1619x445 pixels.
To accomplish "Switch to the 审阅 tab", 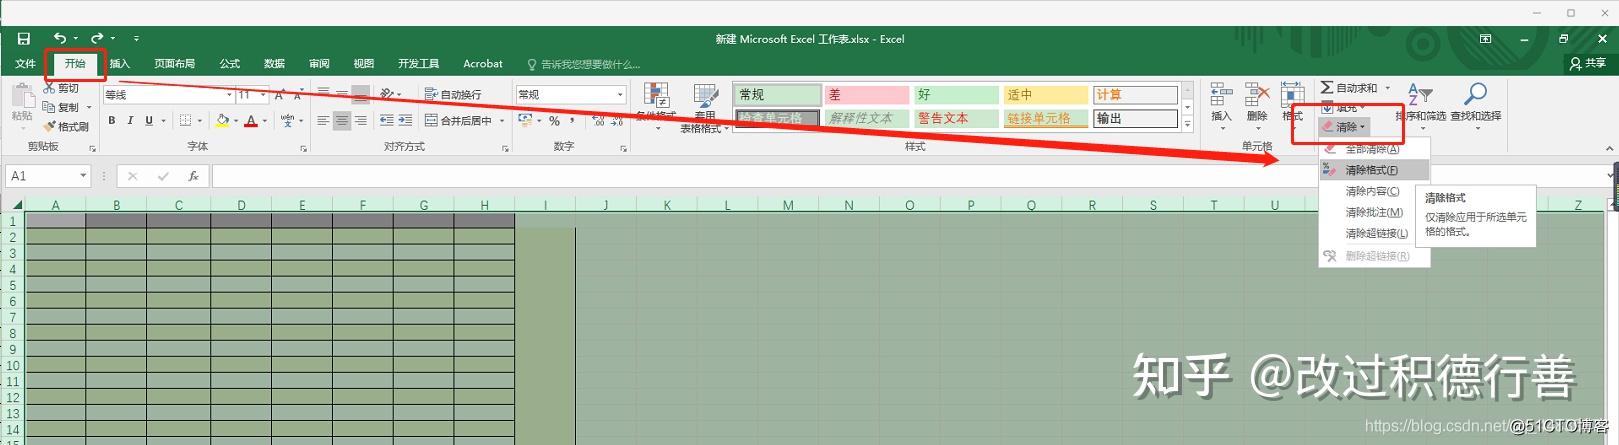I will coord(319,64).
